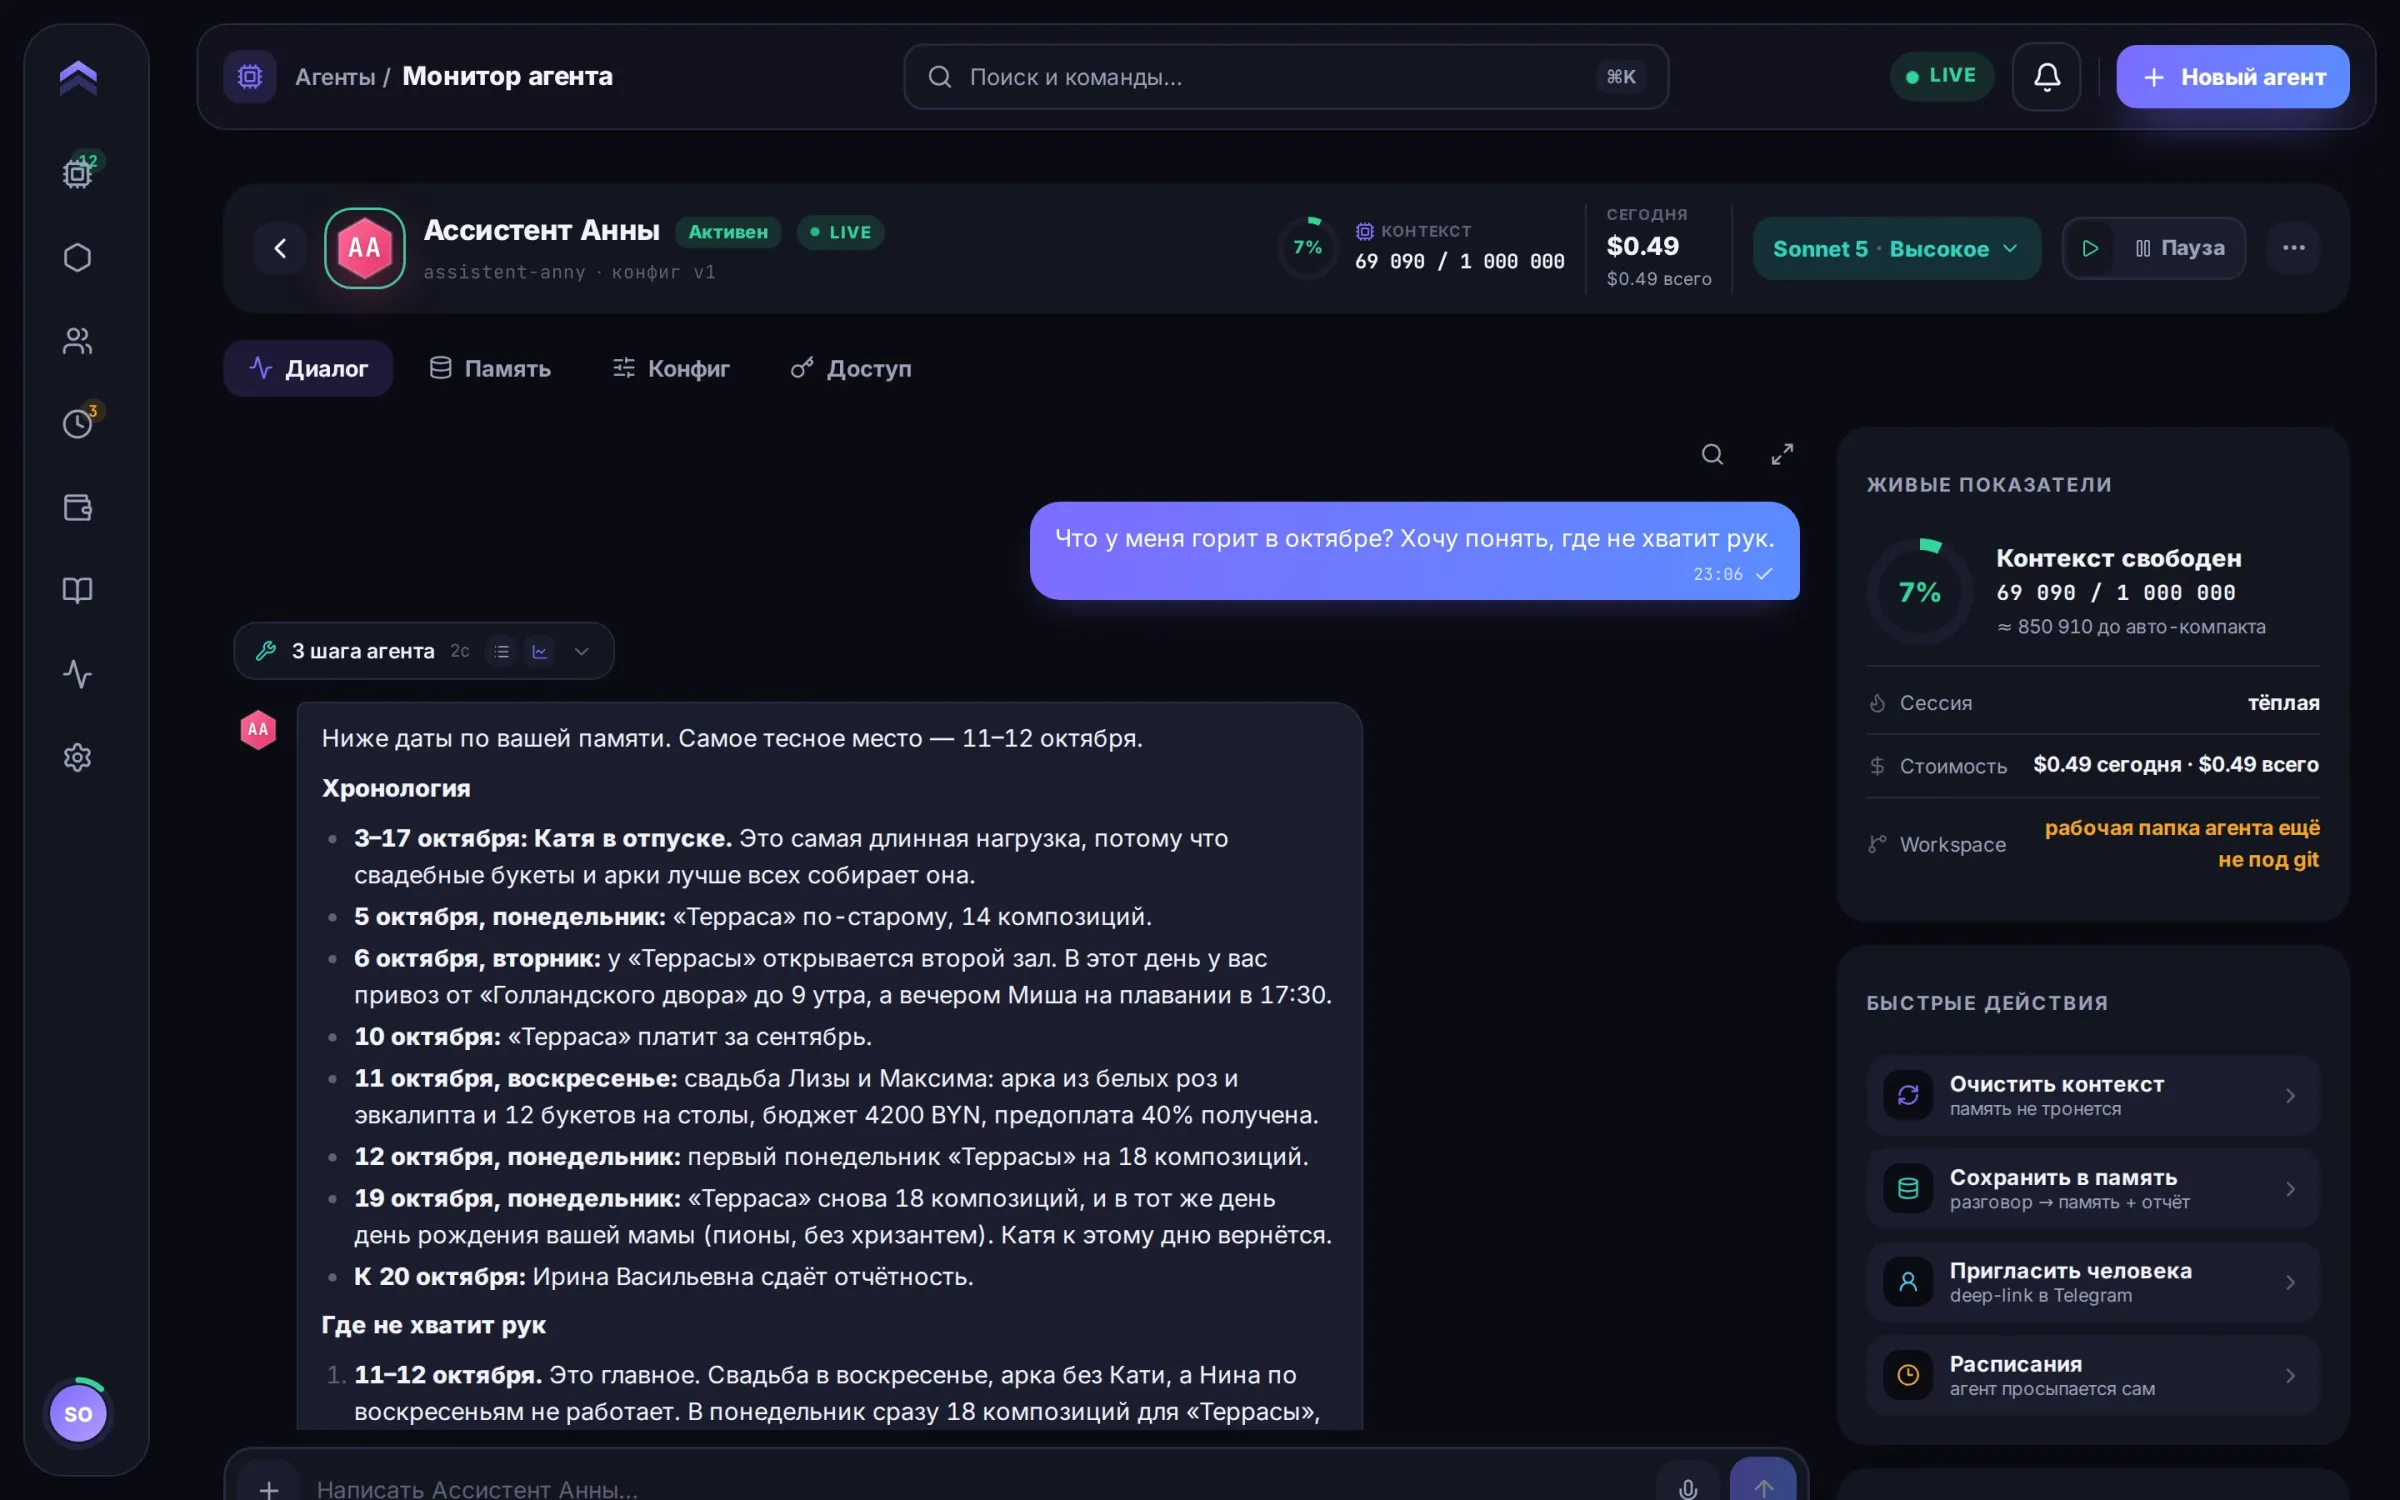The width and height of the screenshot is (2400, 1500).
Task: Open the hexagon section in sidebar
Action: tap(78, 258)
